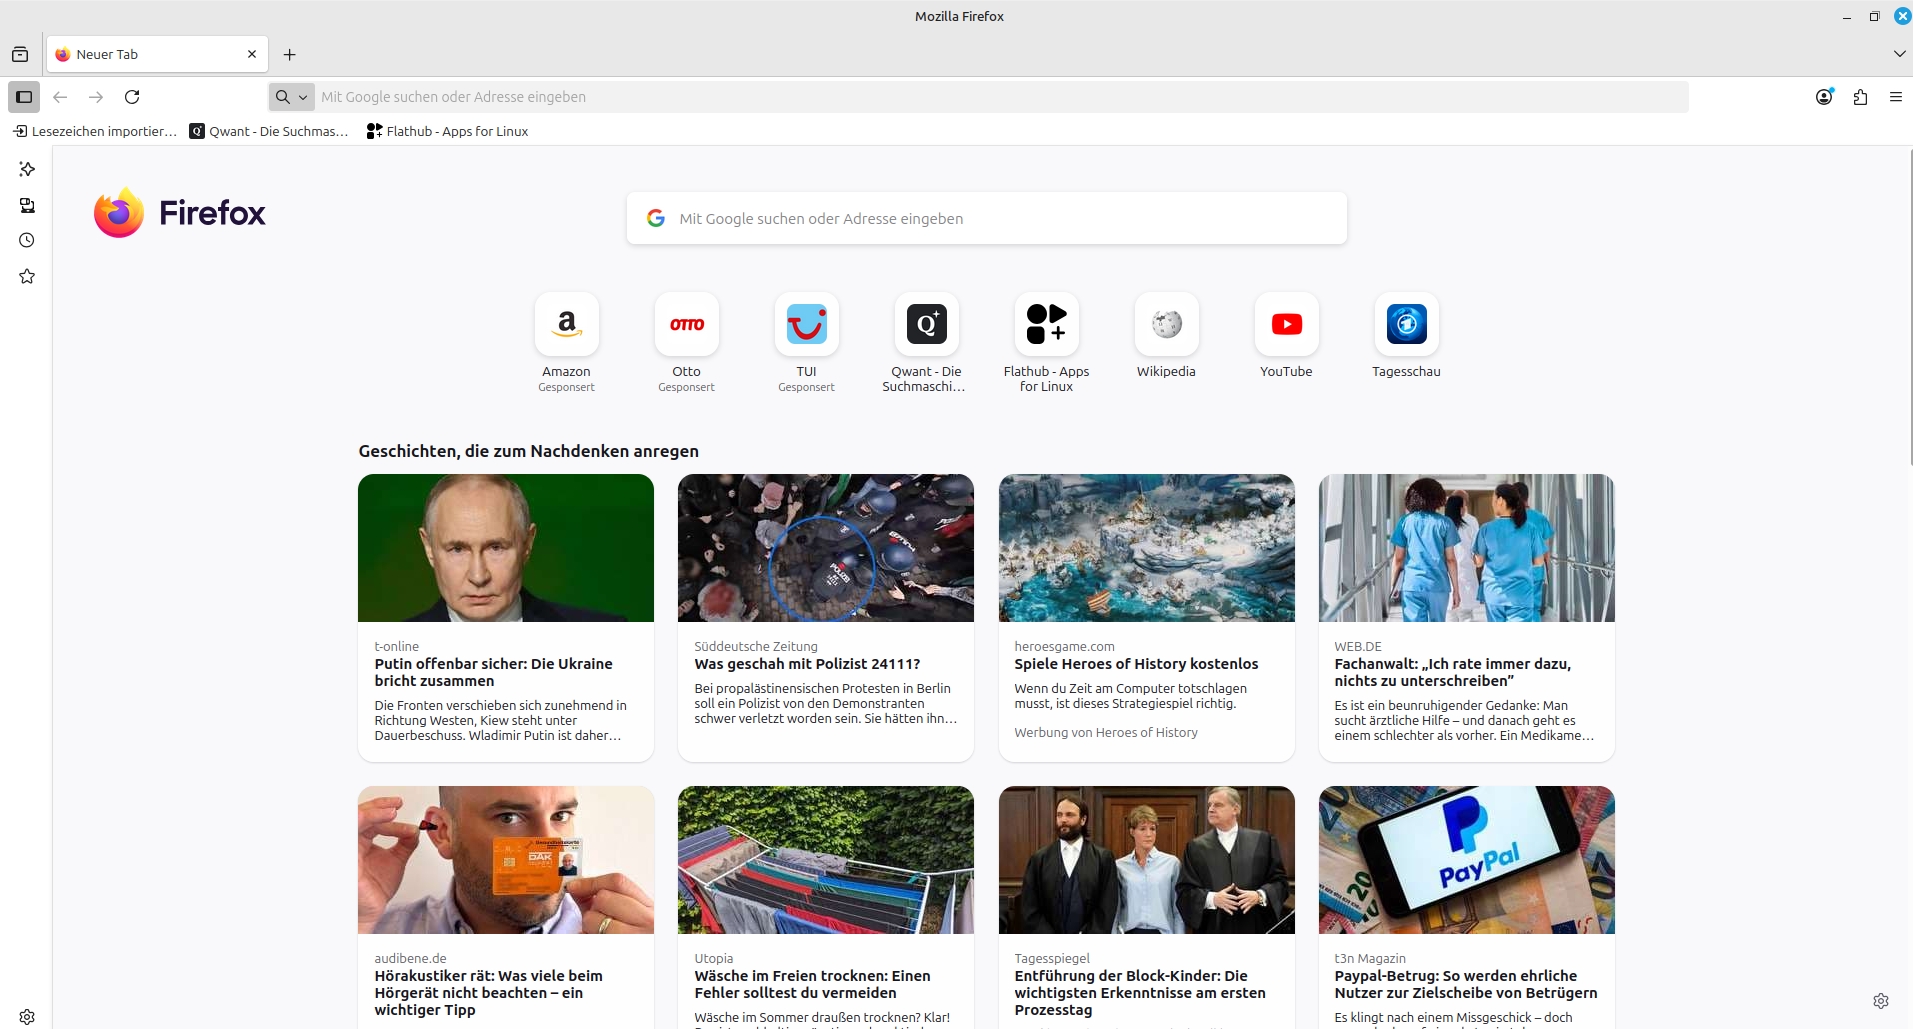Screen dimensions: 1913x1029
Task: Toggle the sidebar button in the toolbar
Action: pos(24,97)
